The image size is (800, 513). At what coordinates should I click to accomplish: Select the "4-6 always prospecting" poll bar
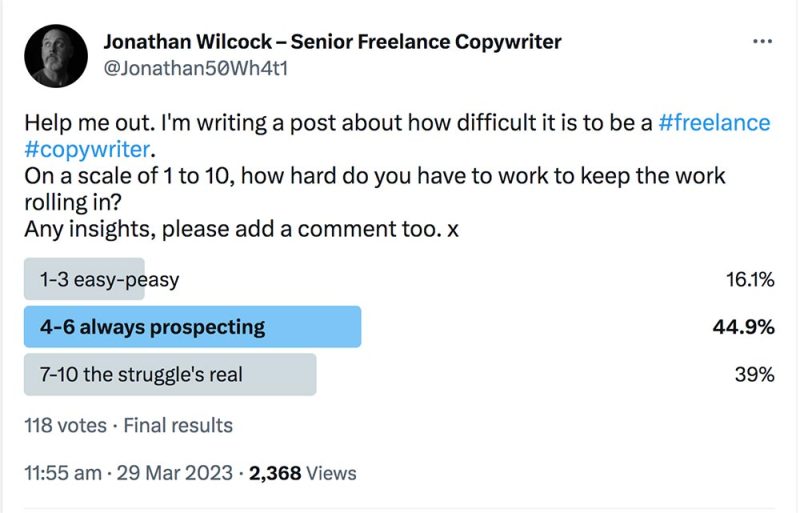coord(192,327)
